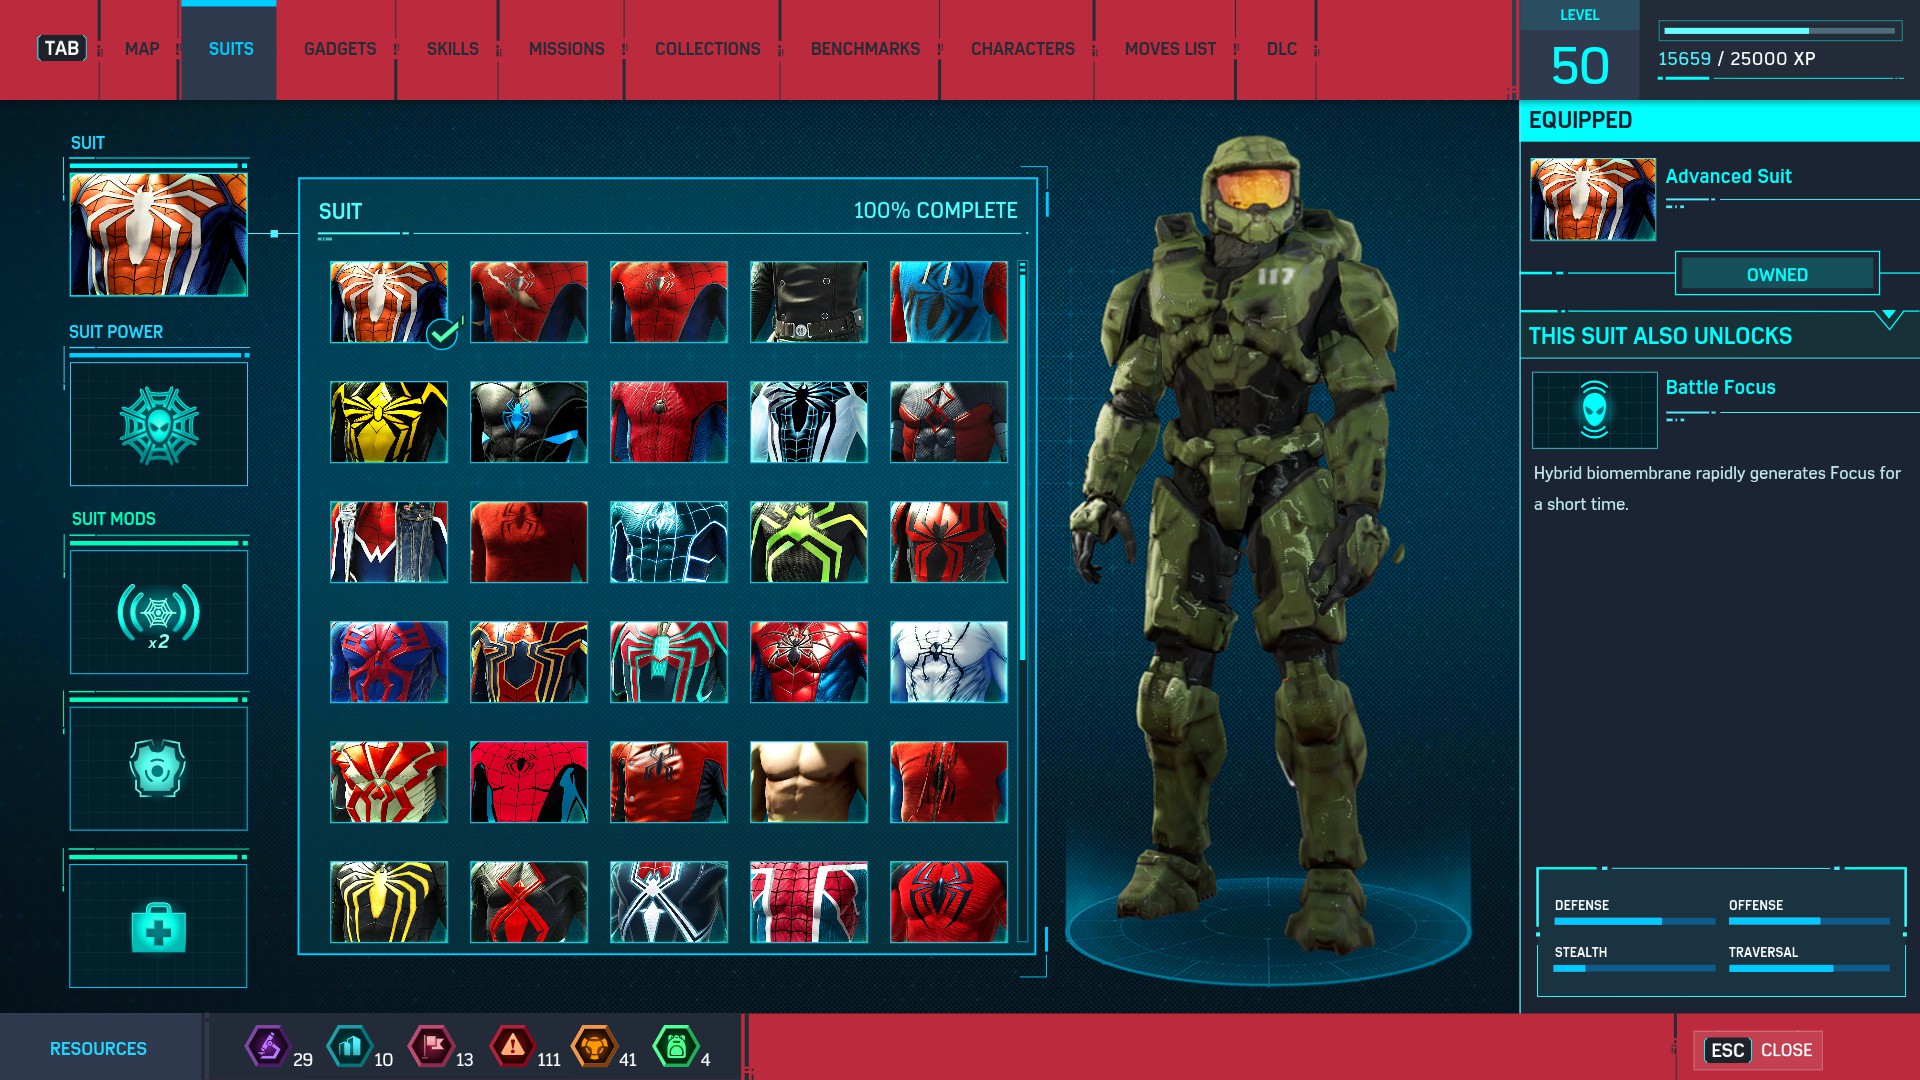Collapse the This Suit Also Unlocks section
This screenshot has height=1080, width=1920.
pyautogui.click(x=1888, y=319)
